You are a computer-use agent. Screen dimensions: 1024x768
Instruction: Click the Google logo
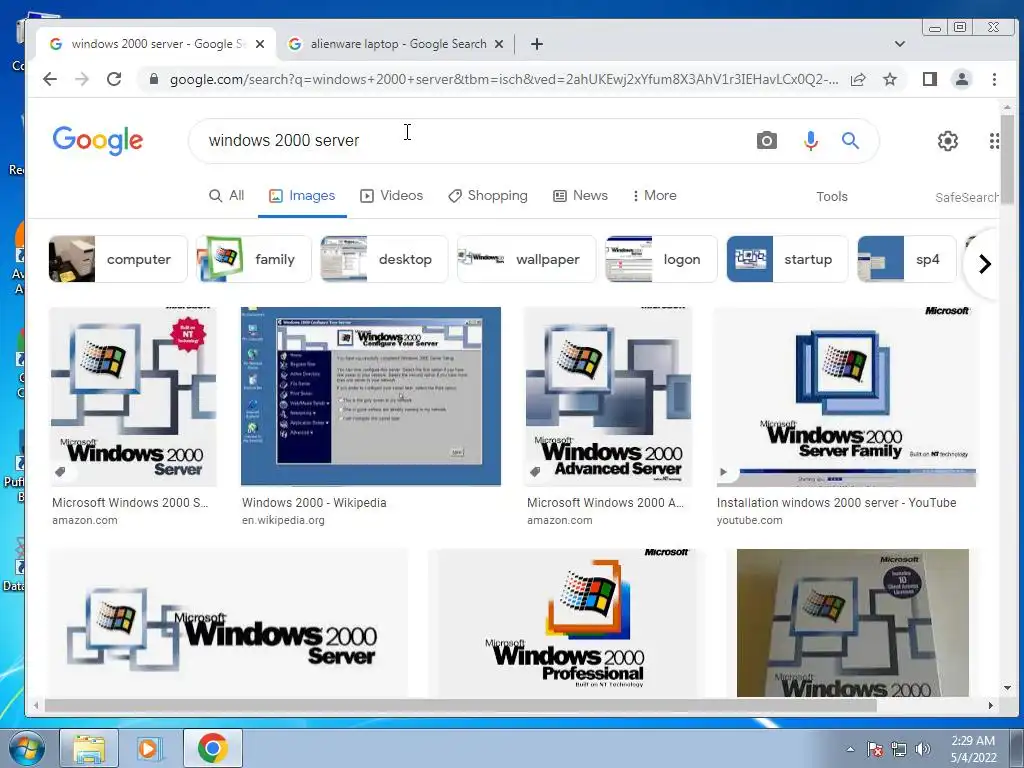pos(97,140)
